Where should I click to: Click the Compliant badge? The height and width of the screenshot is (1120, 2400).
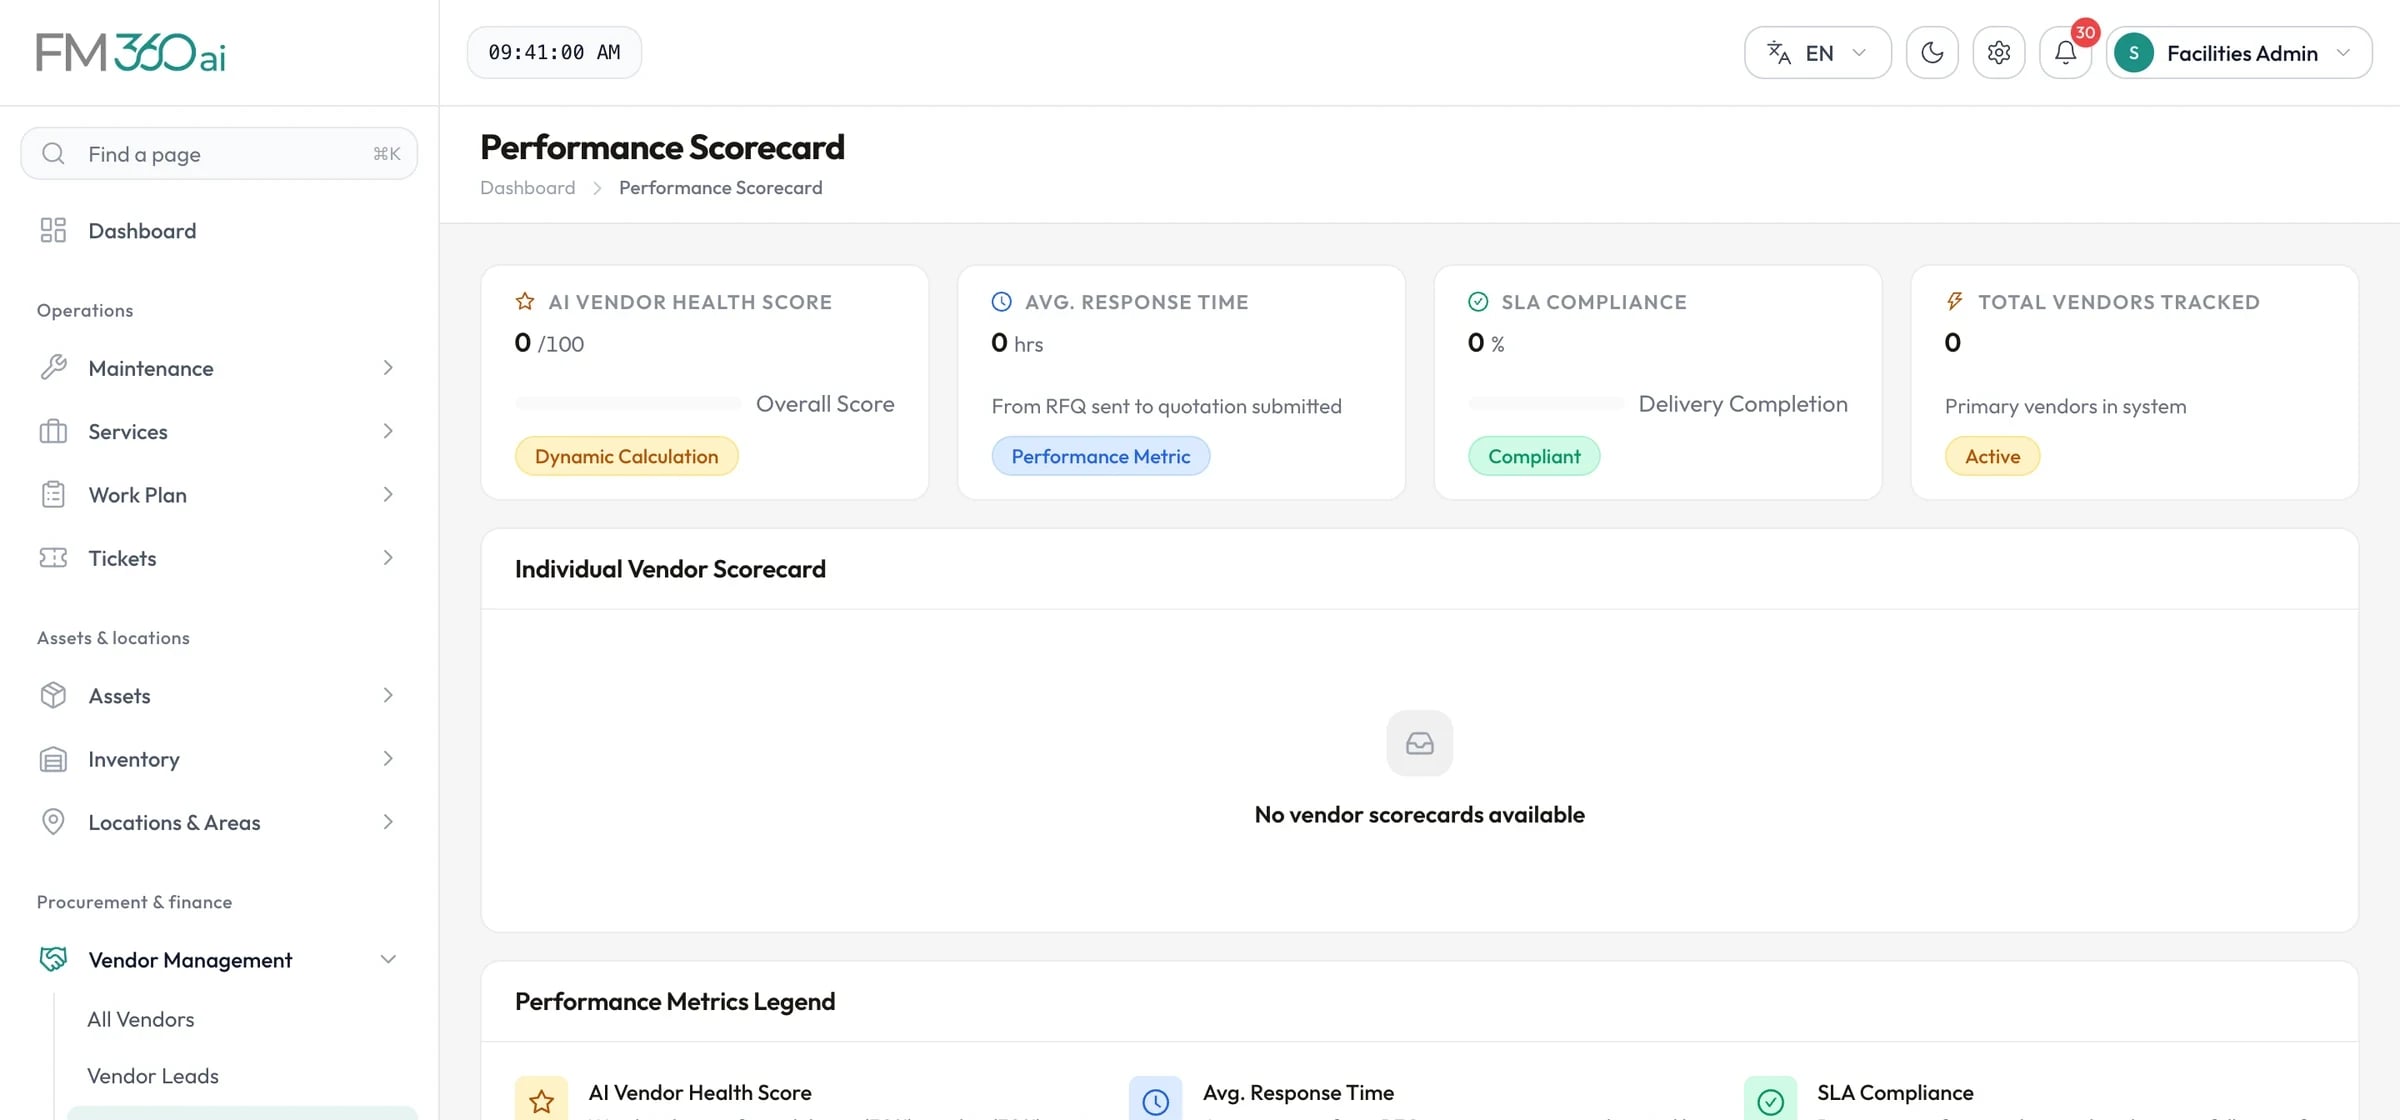1534,456
